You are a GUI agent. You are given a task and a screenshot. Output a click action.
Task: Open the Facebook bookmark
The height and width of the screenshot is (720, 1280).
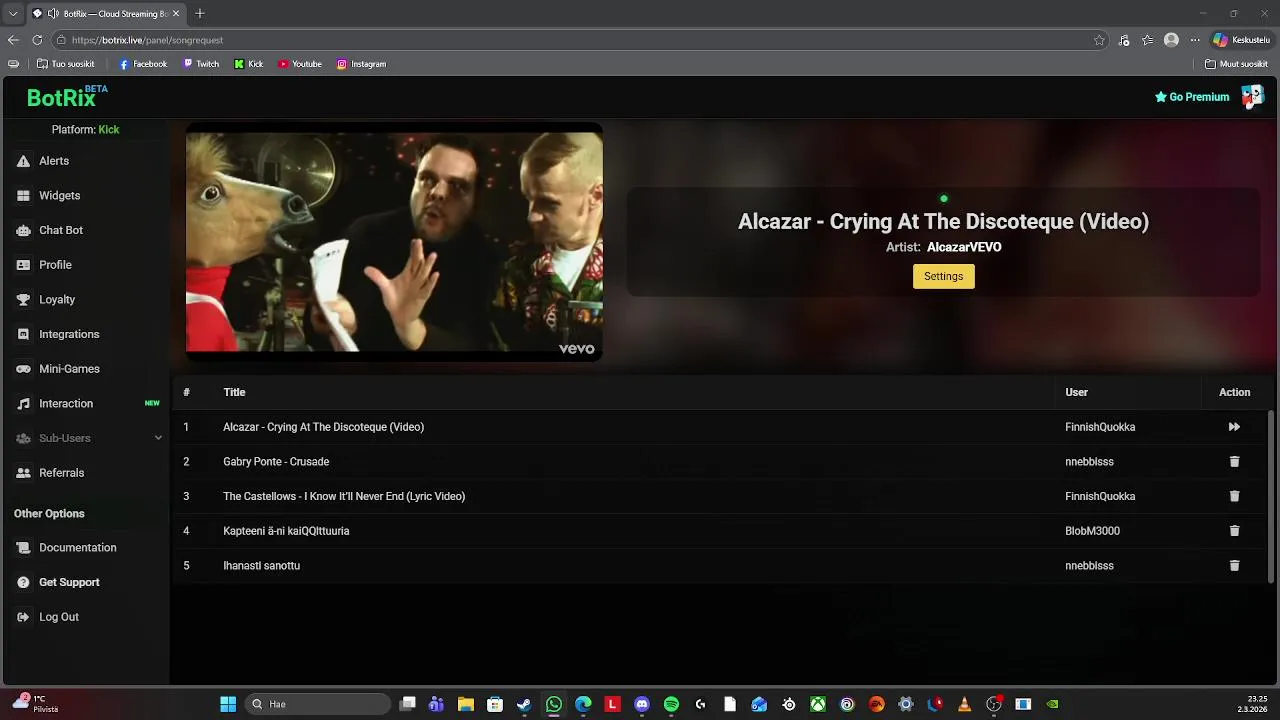coord(143,64)
